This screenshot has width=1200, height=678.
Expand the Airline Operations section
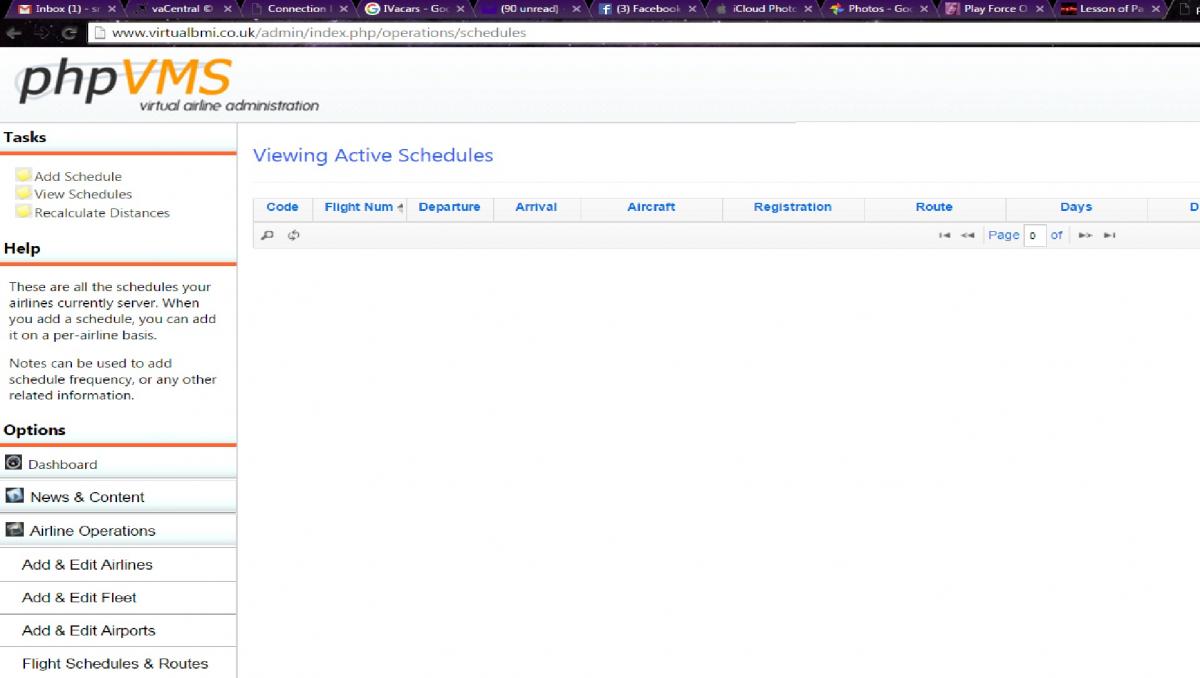92,531
